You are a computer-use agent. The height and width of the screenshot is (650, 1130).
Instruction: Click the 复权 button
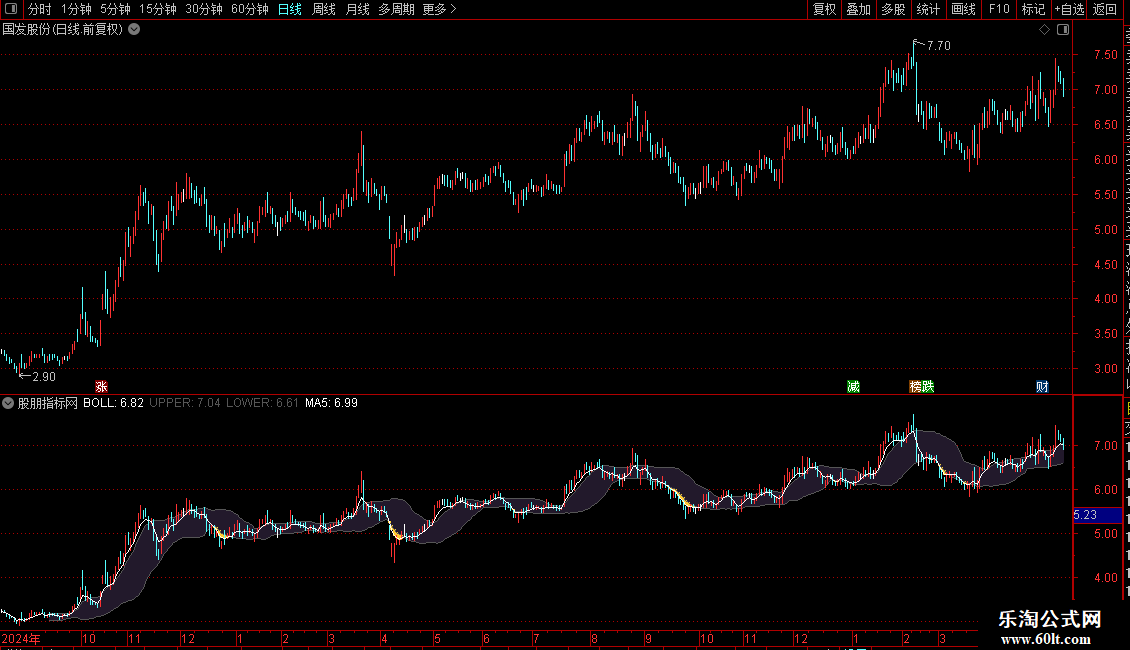tap(824, 9)
